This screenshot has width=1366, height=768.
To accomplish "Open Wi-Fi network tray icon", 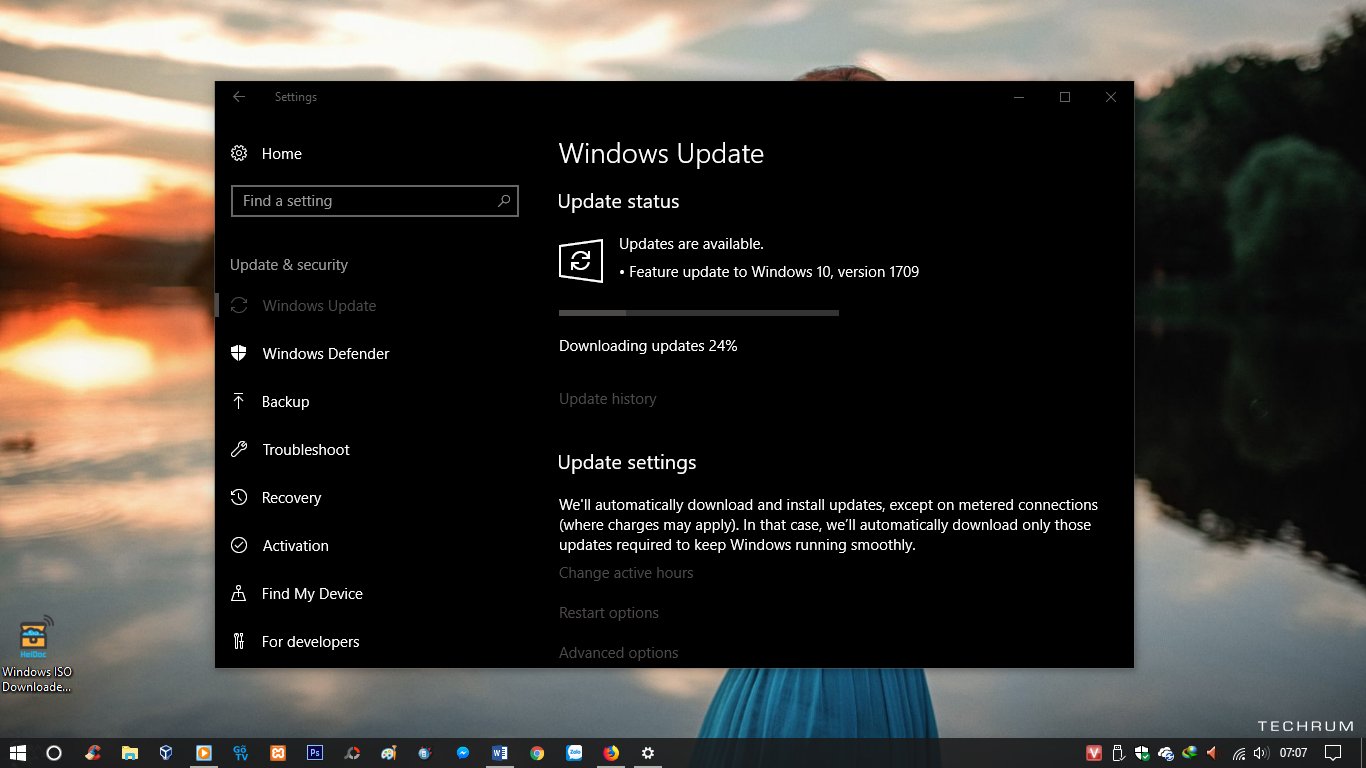I will [x=1239, y=753].
